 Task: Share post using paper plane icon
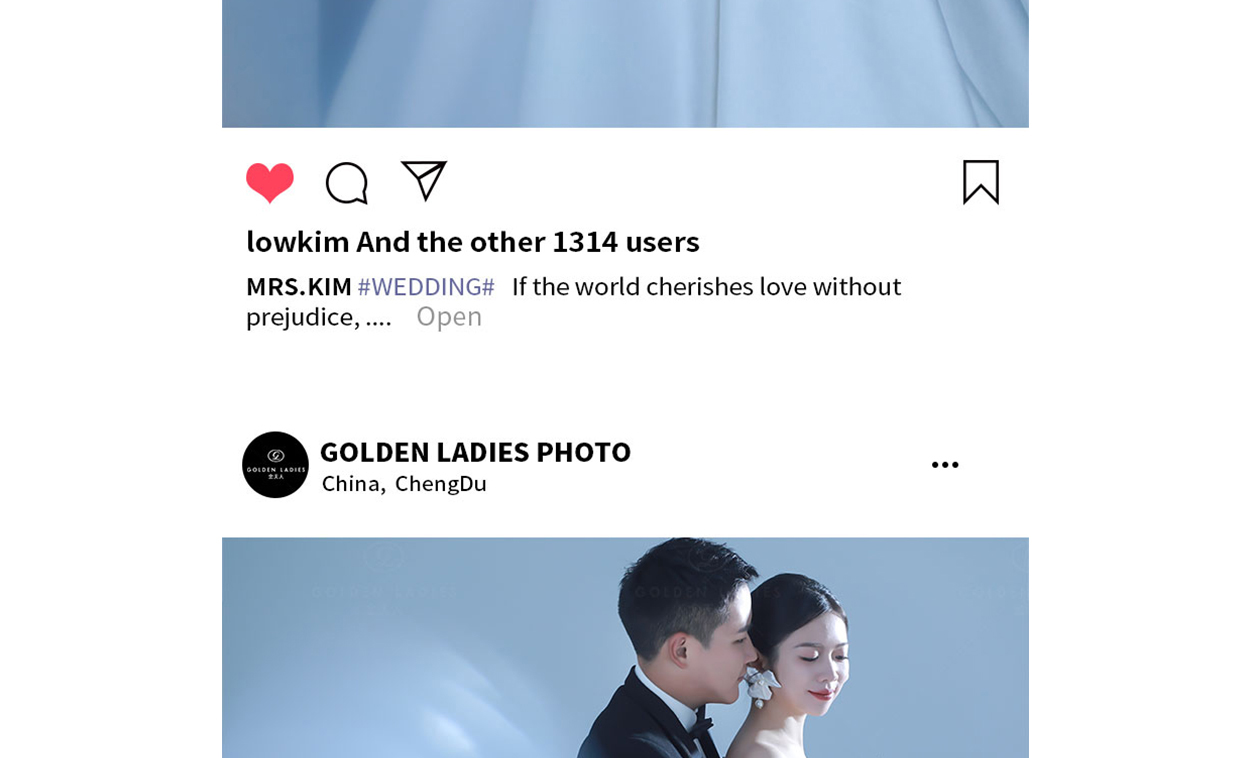tap(424, 181)
